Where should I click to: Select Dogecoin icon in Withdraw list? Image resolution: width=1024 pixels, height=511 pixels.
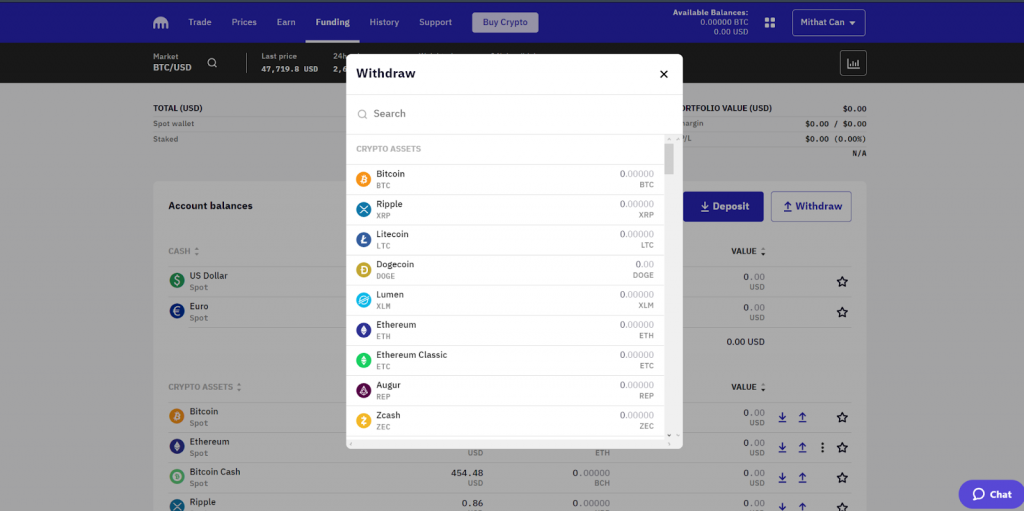363,269
